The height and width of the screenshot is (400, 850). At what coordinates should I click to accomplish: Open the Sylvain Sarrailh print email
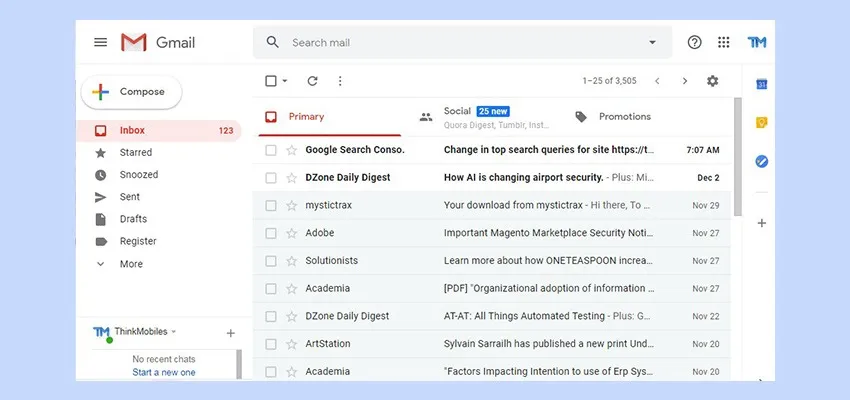[x=549, y=344]
